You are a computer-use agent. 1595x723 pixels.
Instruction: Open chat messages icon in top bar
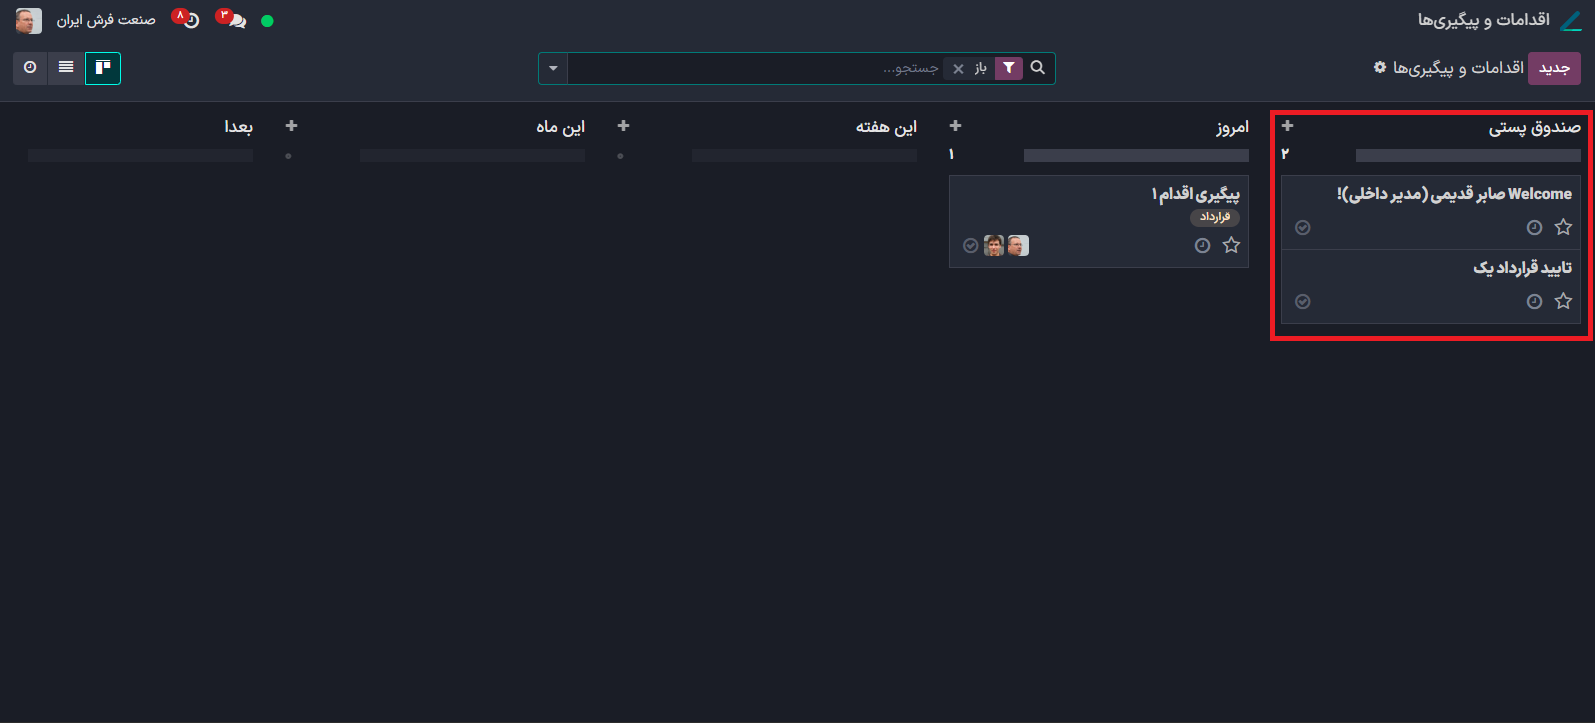click(234, 20)
